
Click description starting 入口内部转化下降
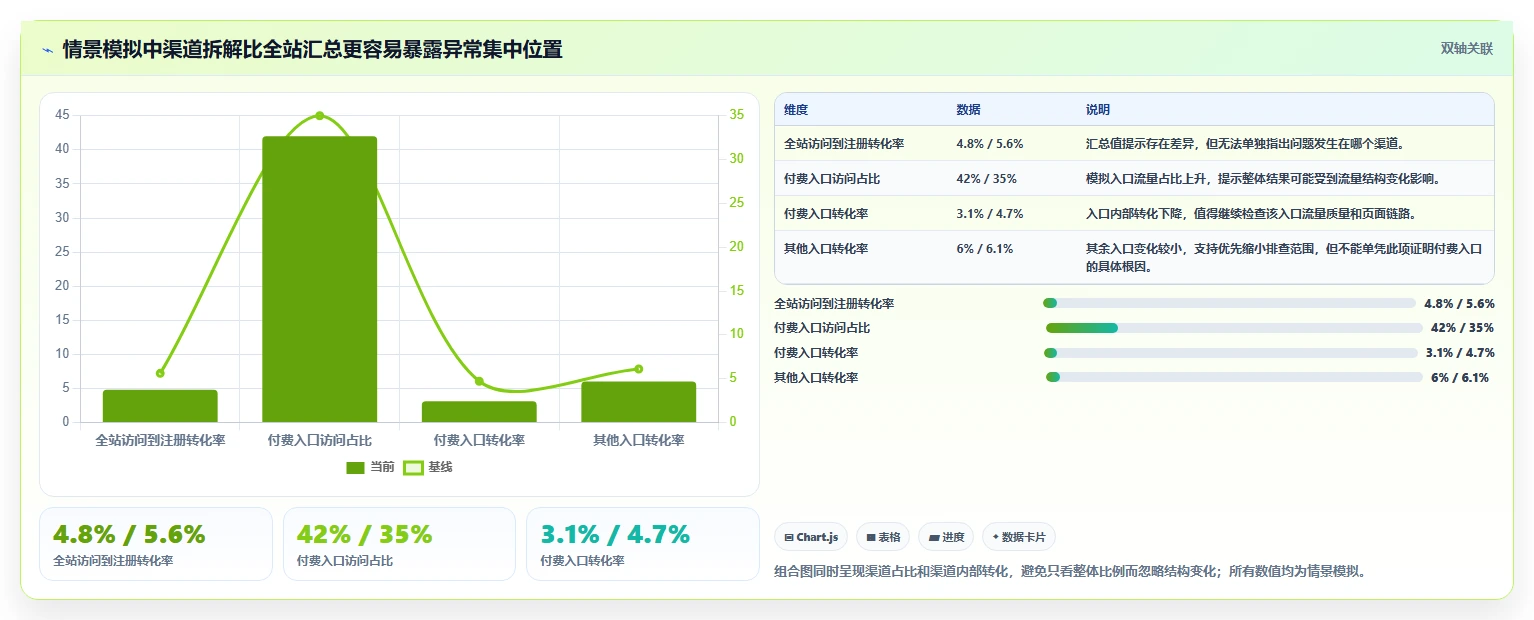pos(1251,214)
